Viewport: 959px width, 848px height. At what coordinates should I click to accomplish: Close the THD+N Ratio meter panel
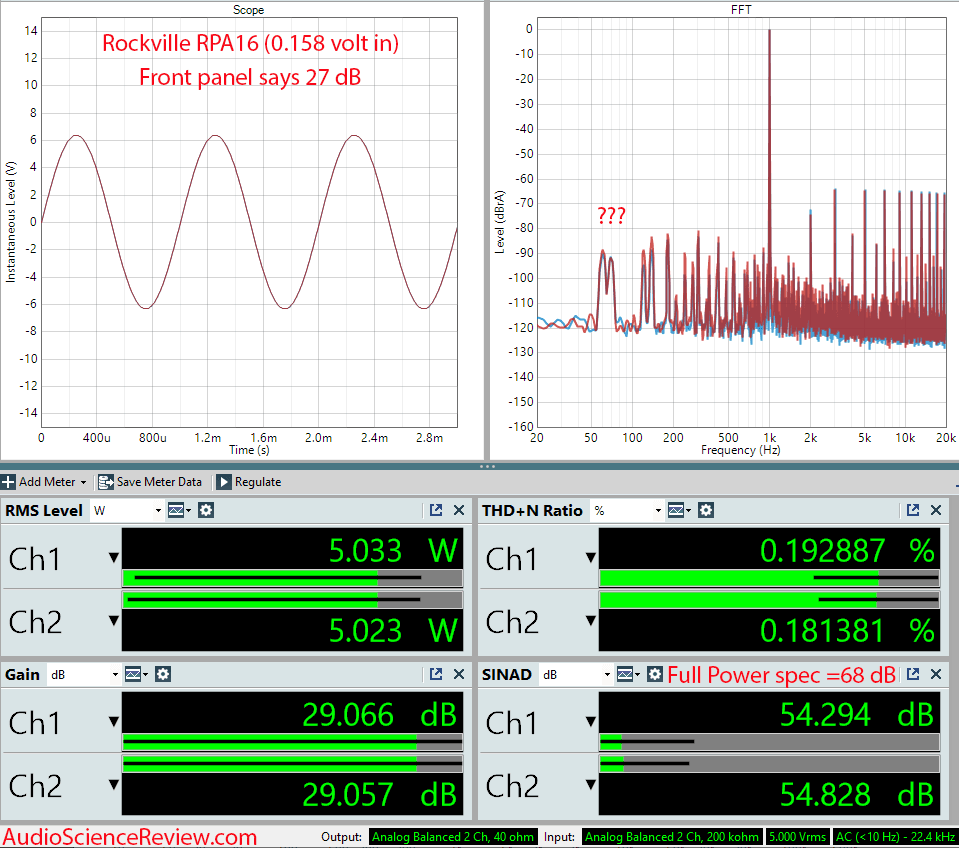tap(936, 510)
